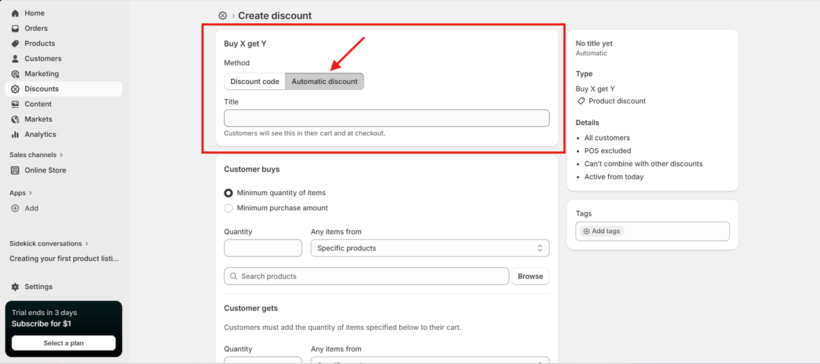Click the POS excluded detail
The image size is (820, 364).
coord(608,151)
